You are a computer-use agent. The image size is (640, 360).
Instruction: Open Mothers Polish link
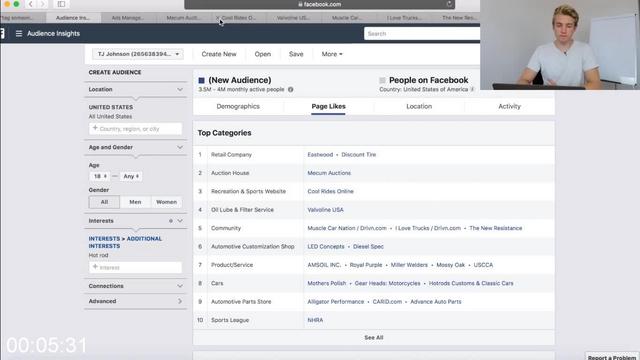point(327,283)
